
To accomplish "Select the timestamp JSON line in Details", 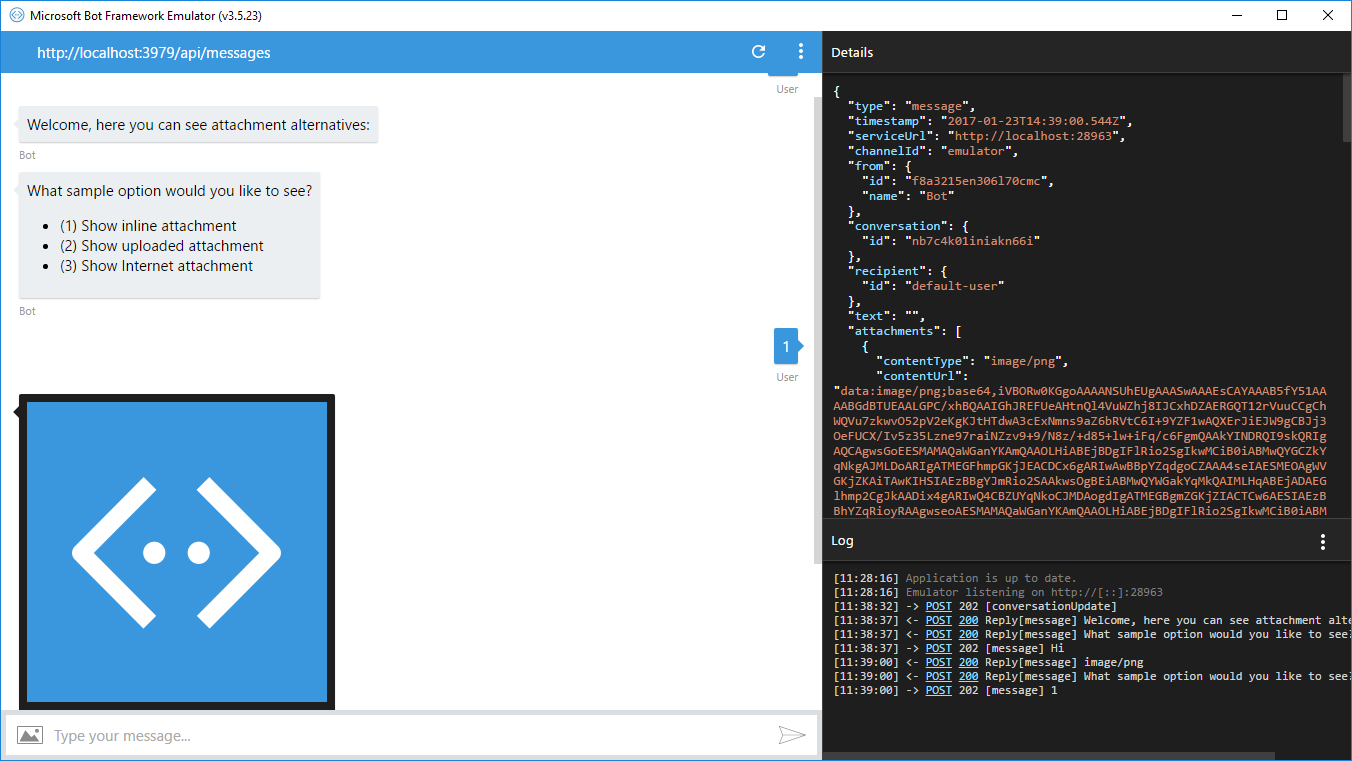I will [x=989, y=121].
